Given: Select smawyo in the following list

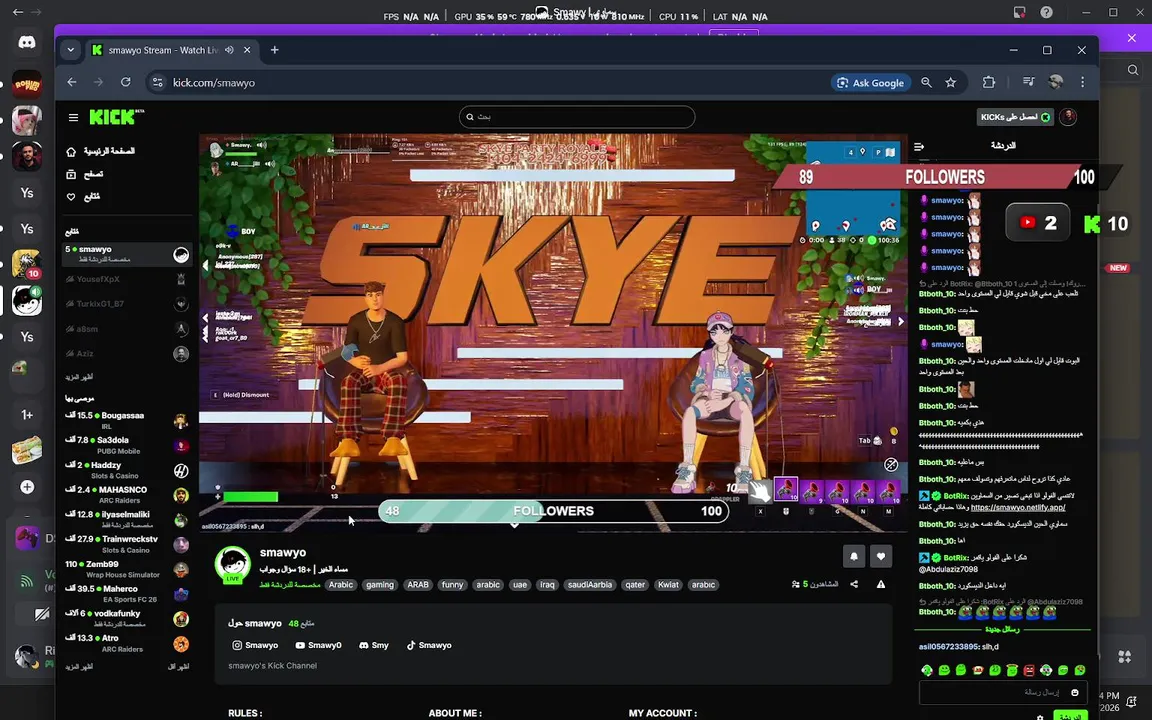Looking at the screenshot, I should tap(127, 254).
